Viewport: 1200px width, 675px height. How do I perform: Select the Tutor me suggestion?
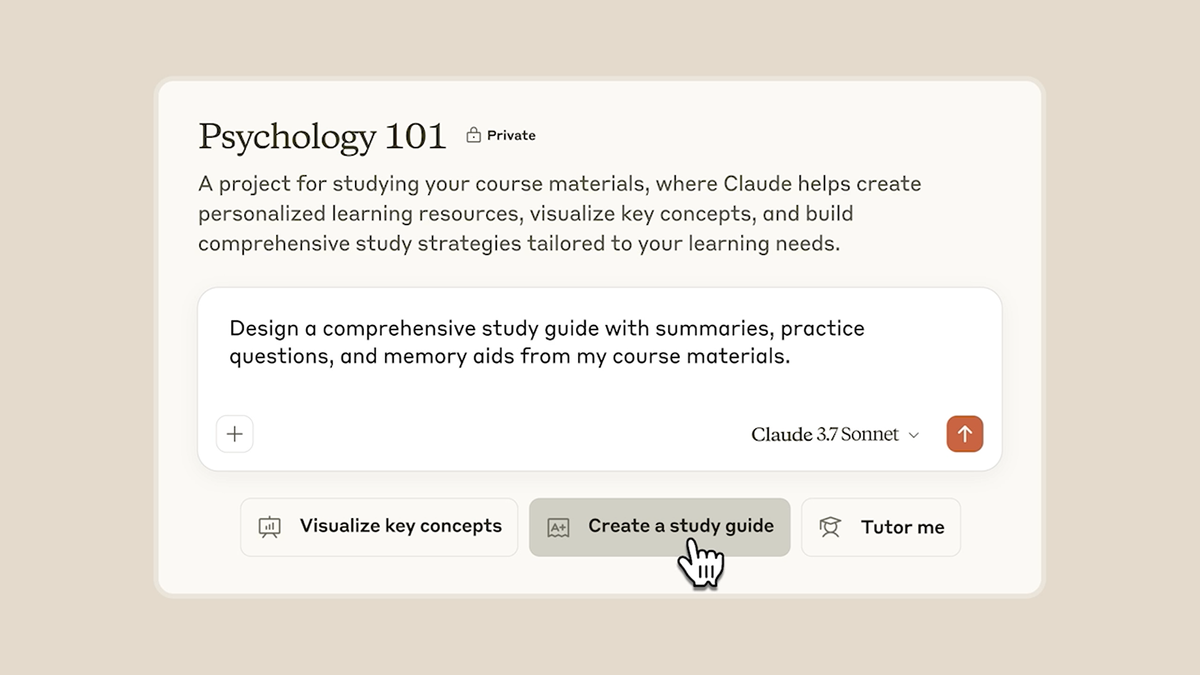tap(881, 527)
